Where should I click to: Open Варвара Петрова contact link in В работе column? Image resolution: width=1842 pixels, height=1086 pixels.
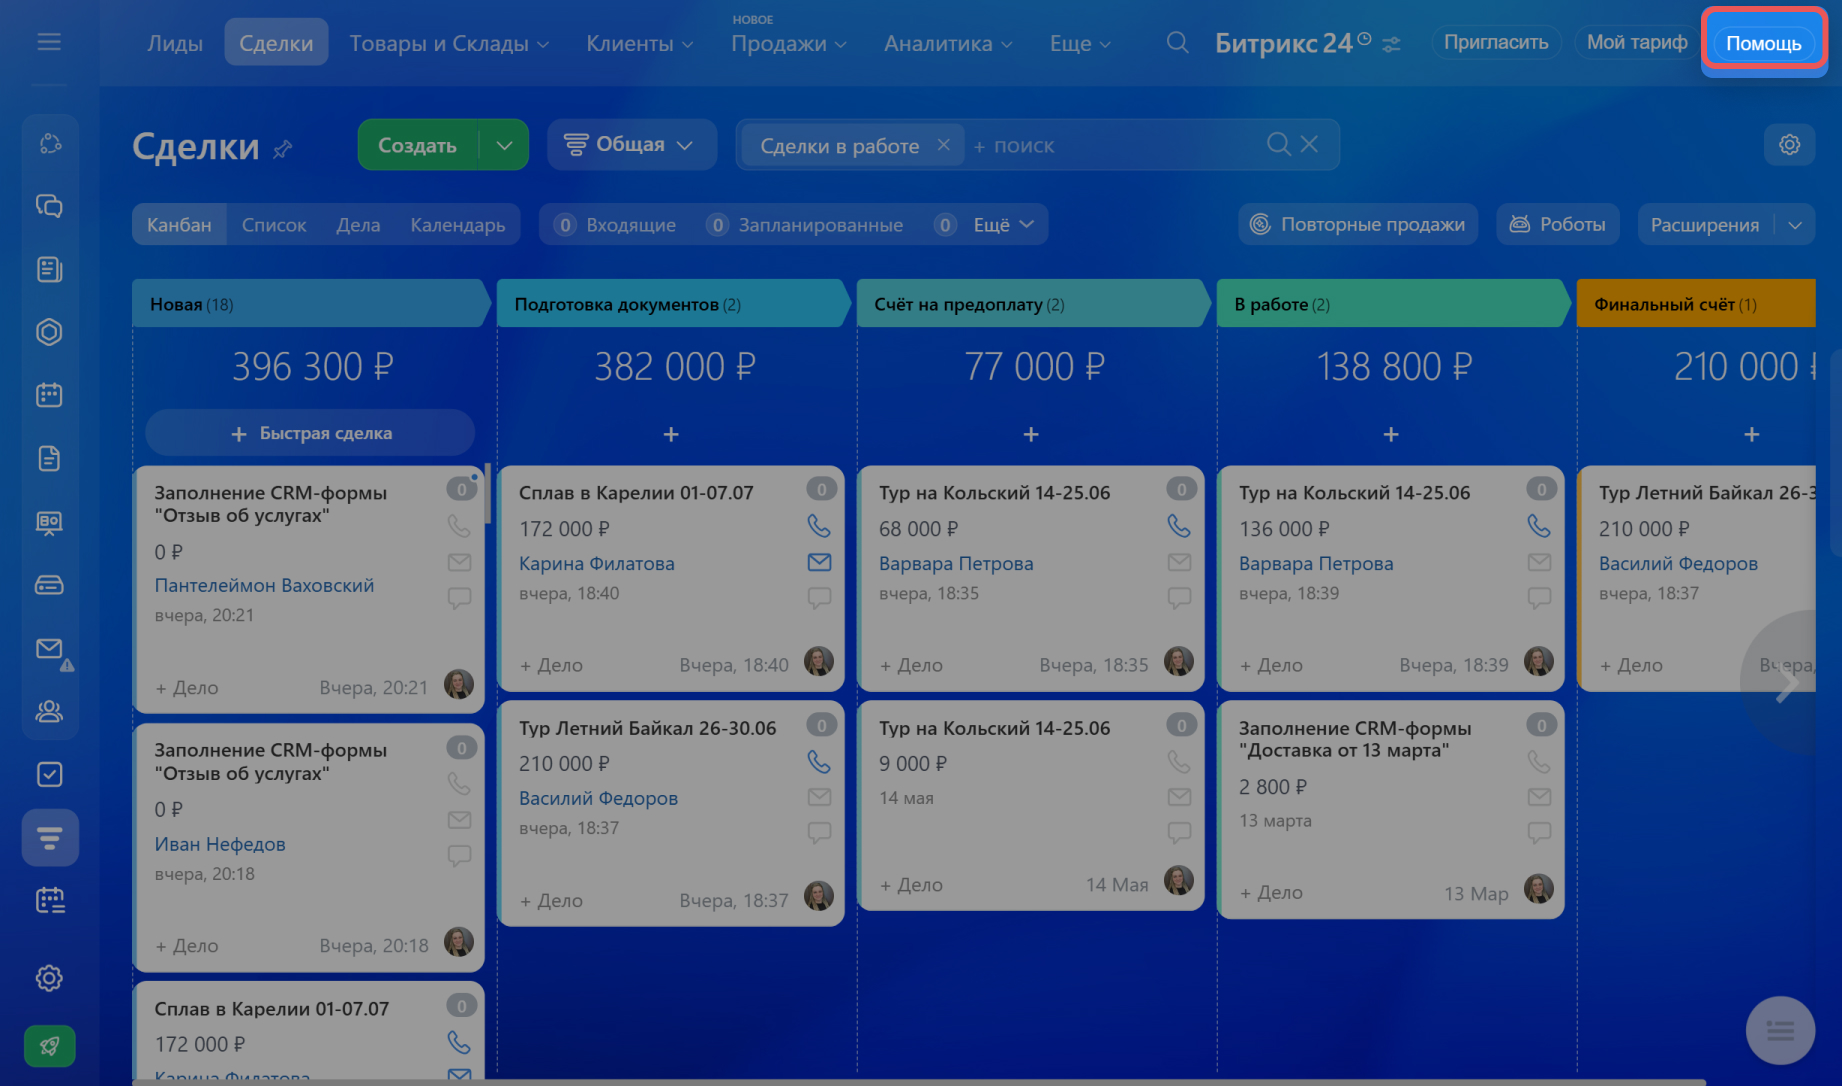point(1315,563)
